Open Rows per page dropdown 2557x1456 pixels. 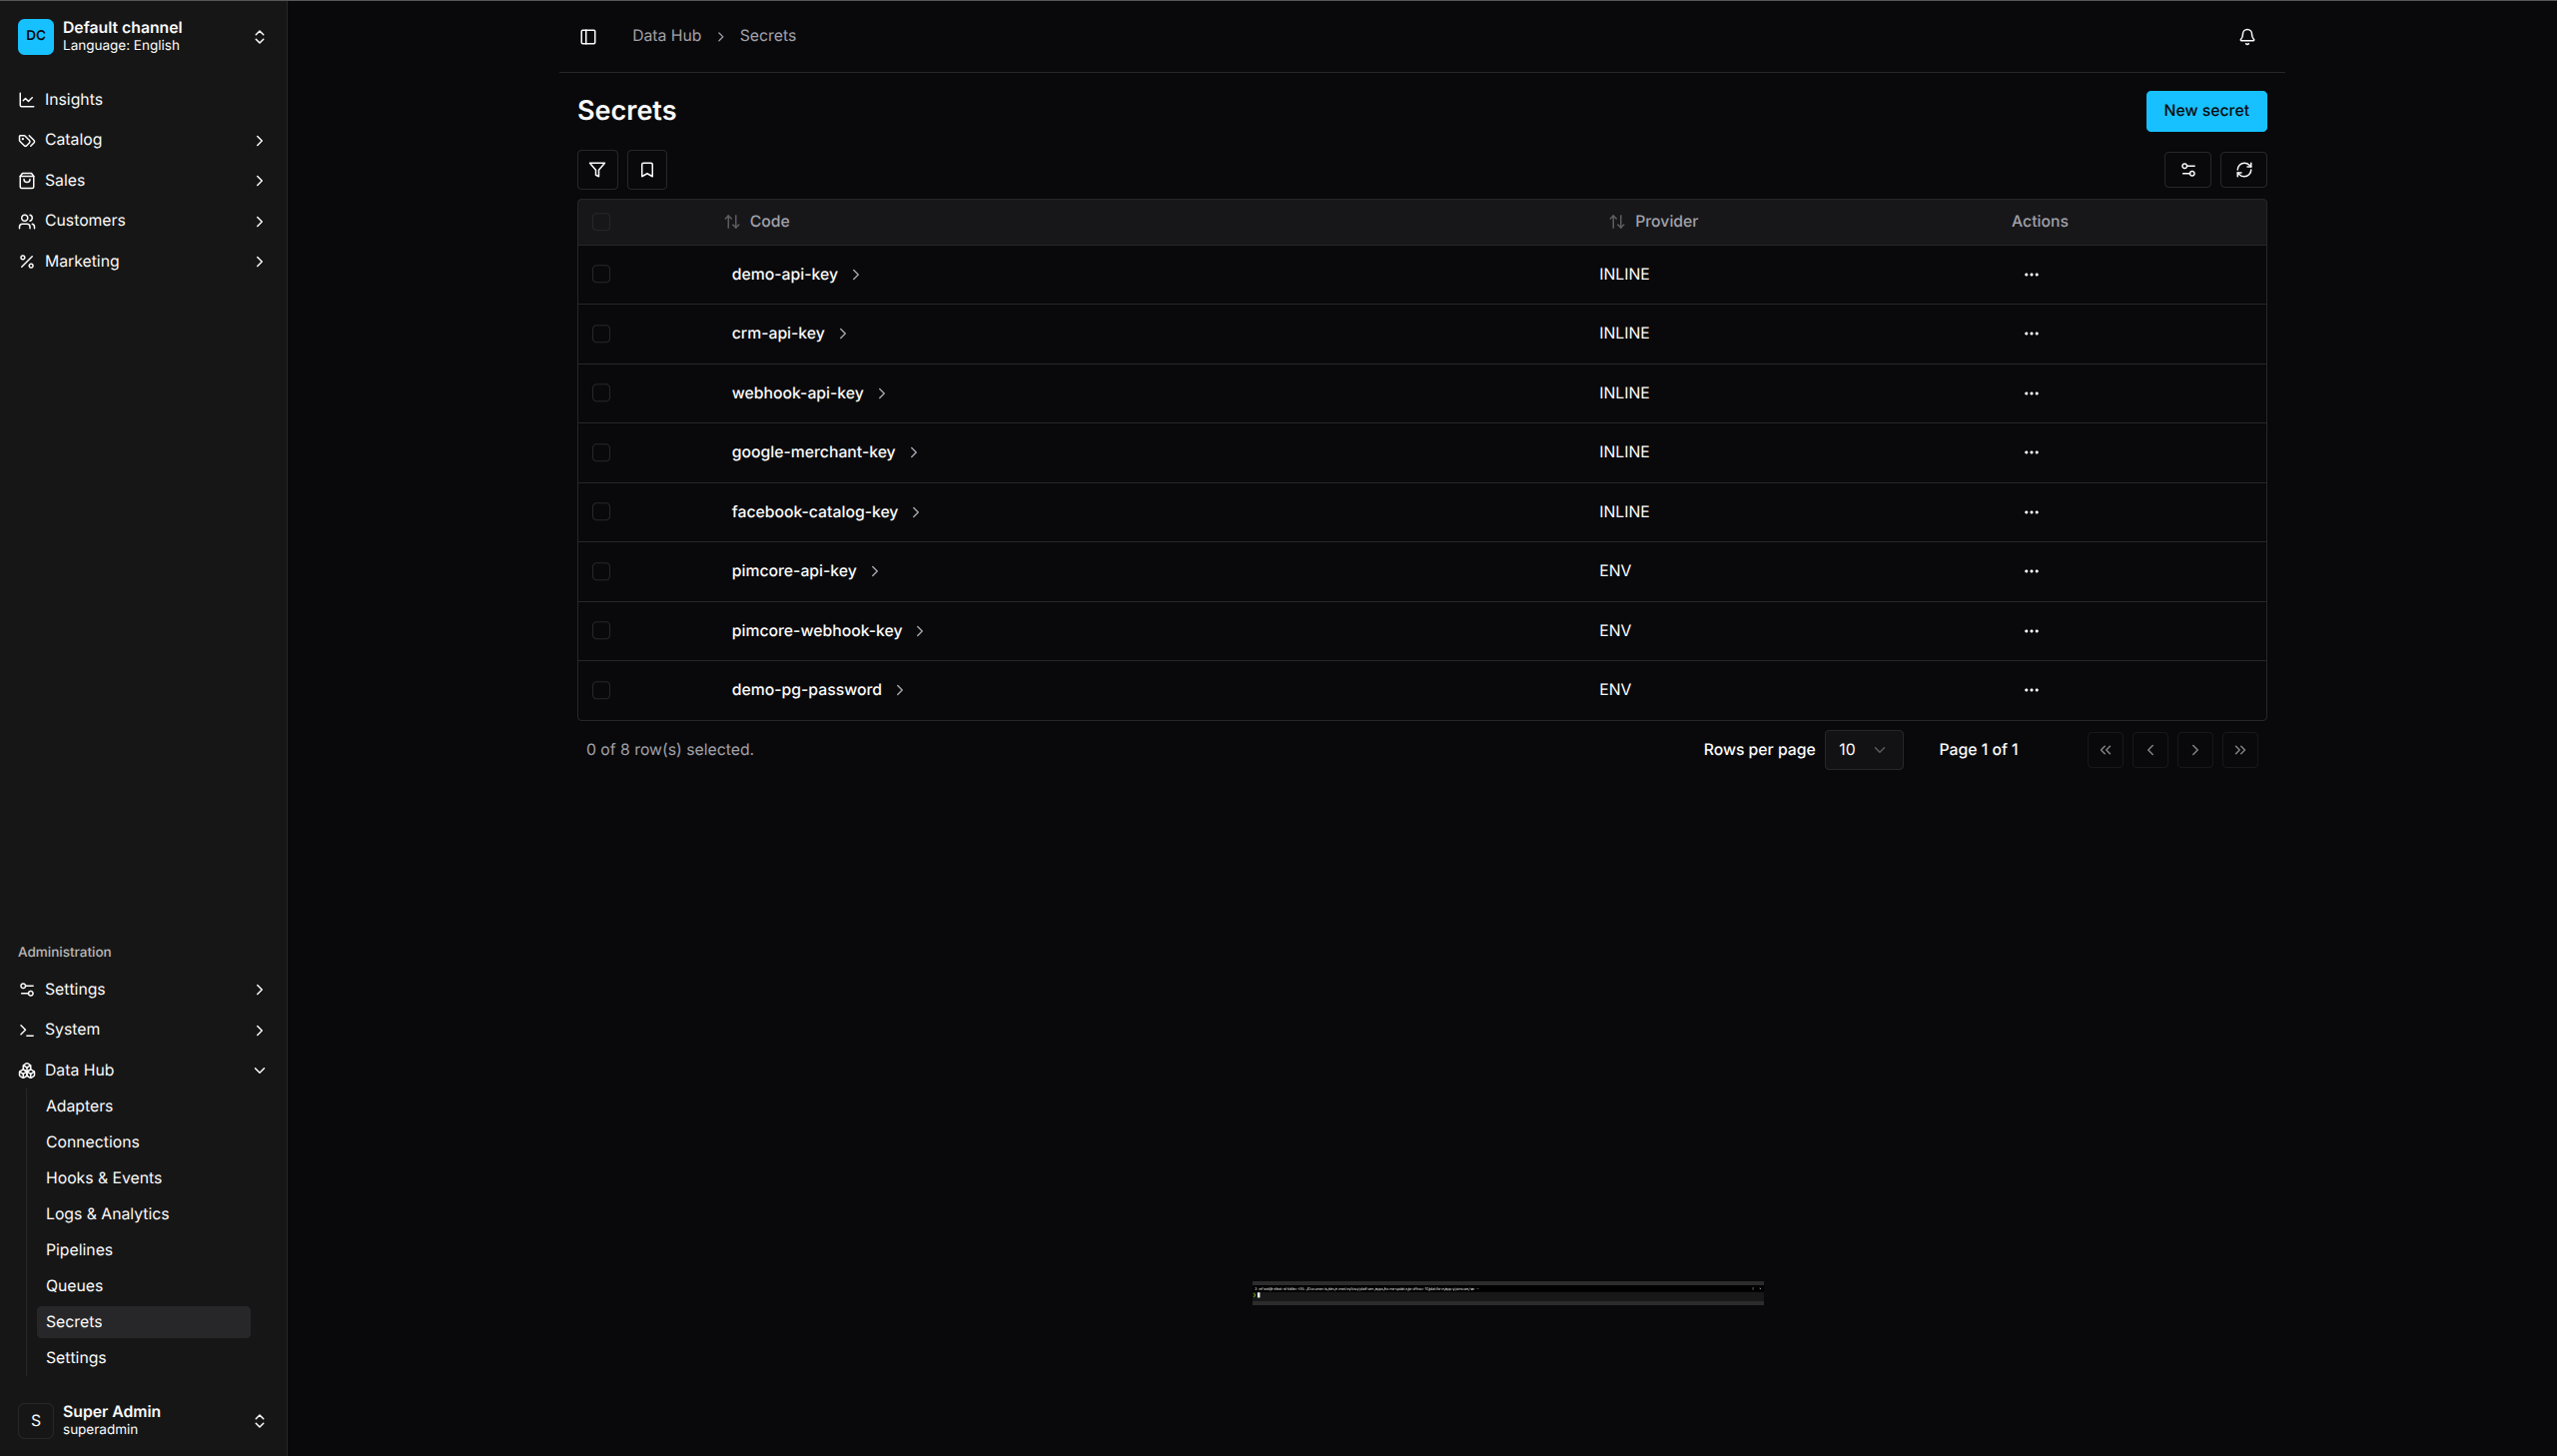click(1862, 750)
